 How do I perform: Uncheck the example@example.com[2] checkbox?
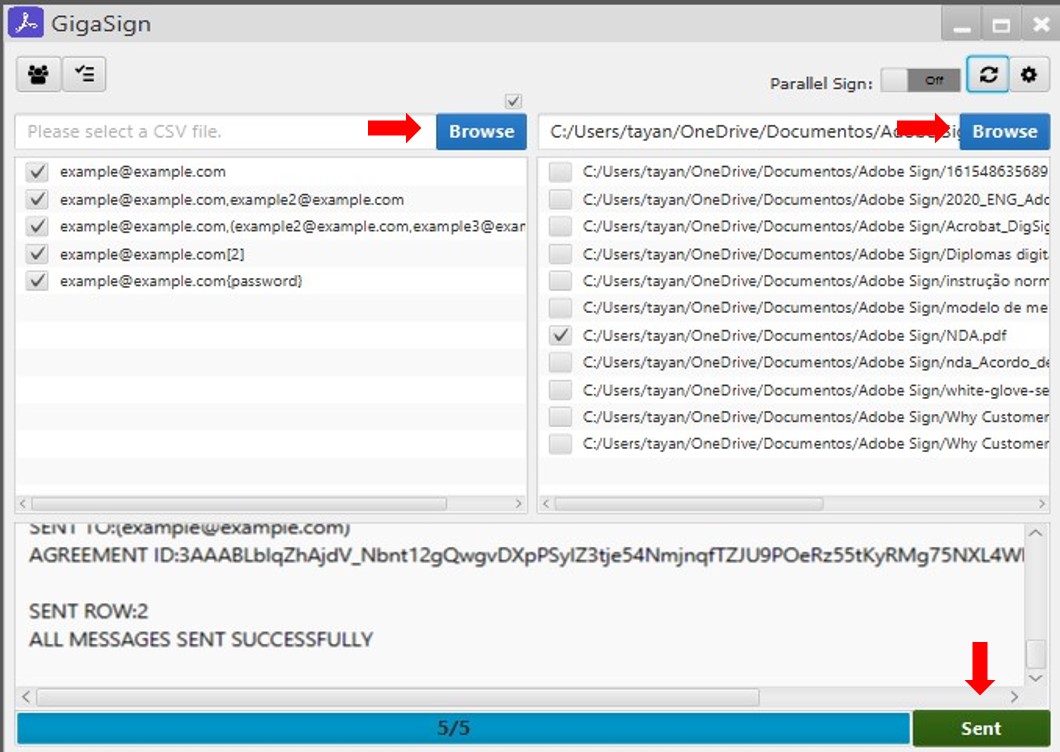pos(37,254)
